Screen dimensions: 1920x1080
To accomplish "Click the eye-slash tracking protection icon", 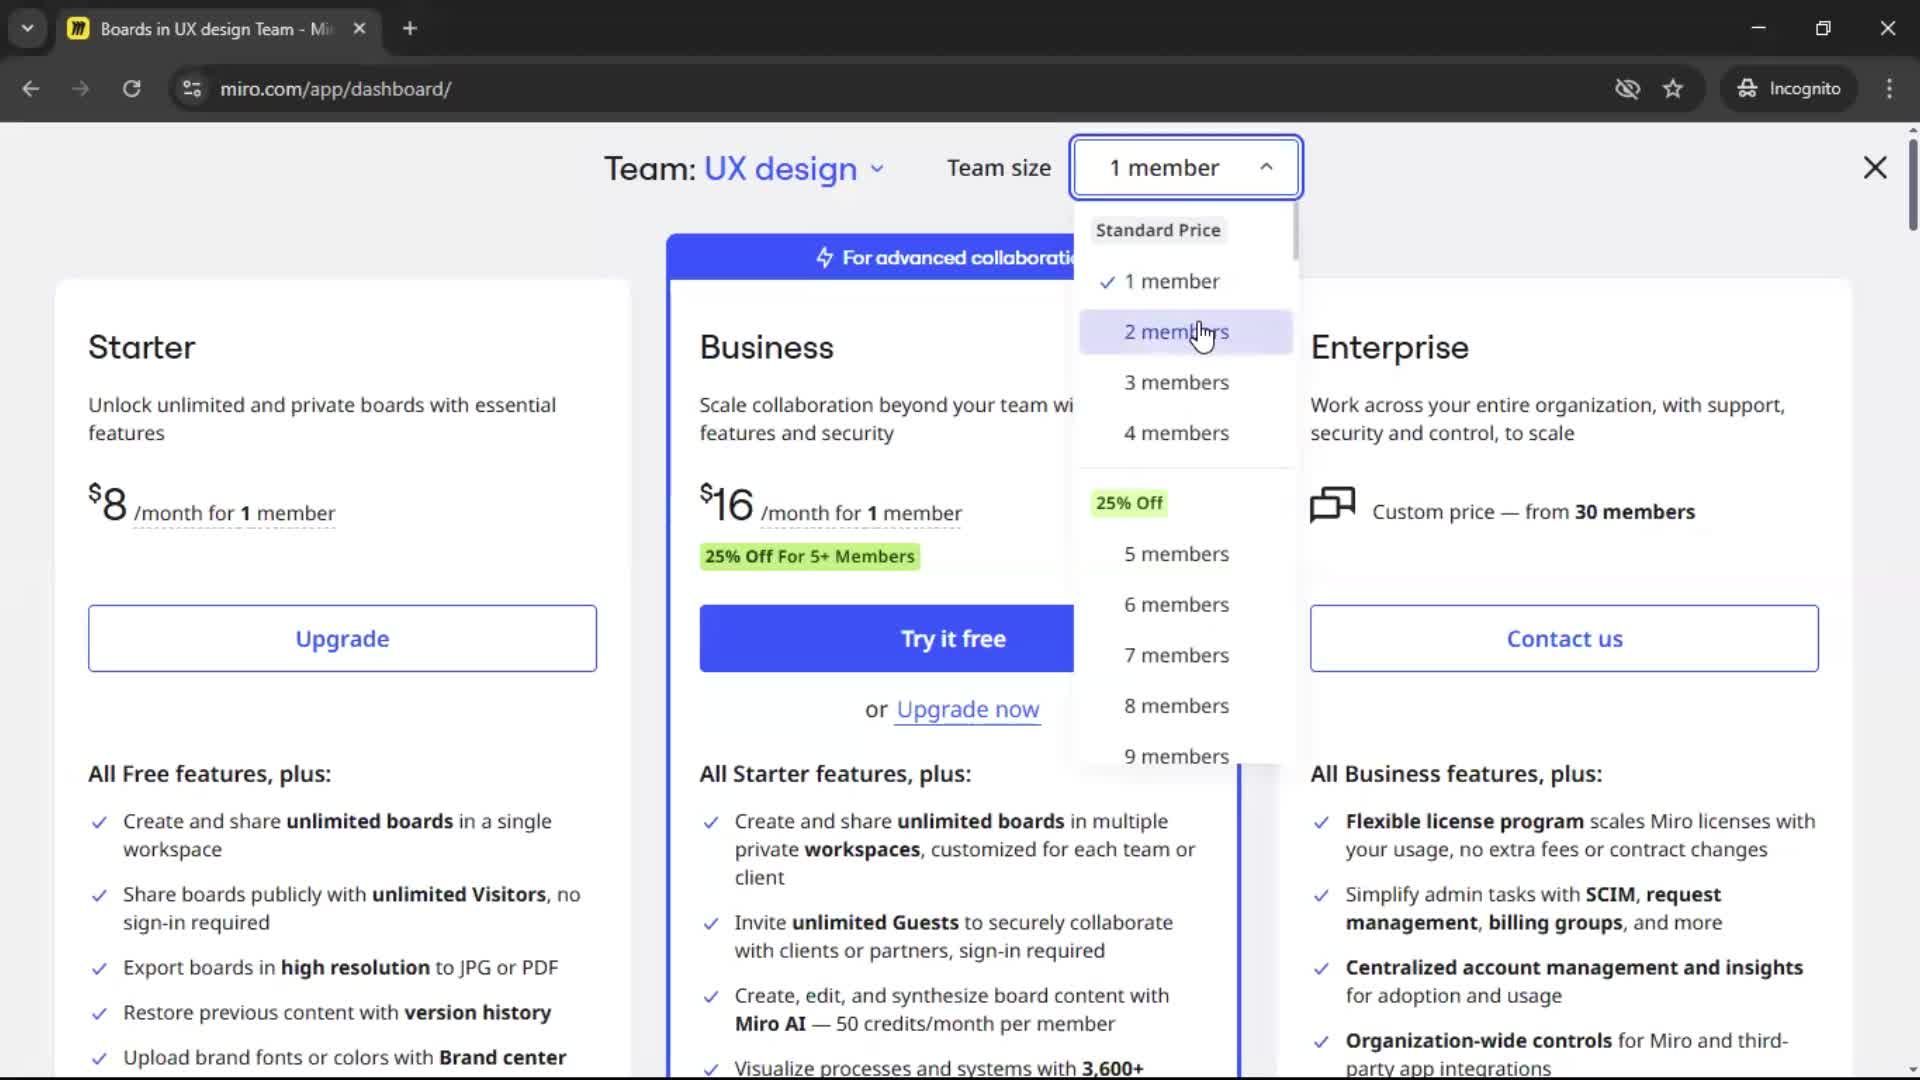I will click(1627, 89).
